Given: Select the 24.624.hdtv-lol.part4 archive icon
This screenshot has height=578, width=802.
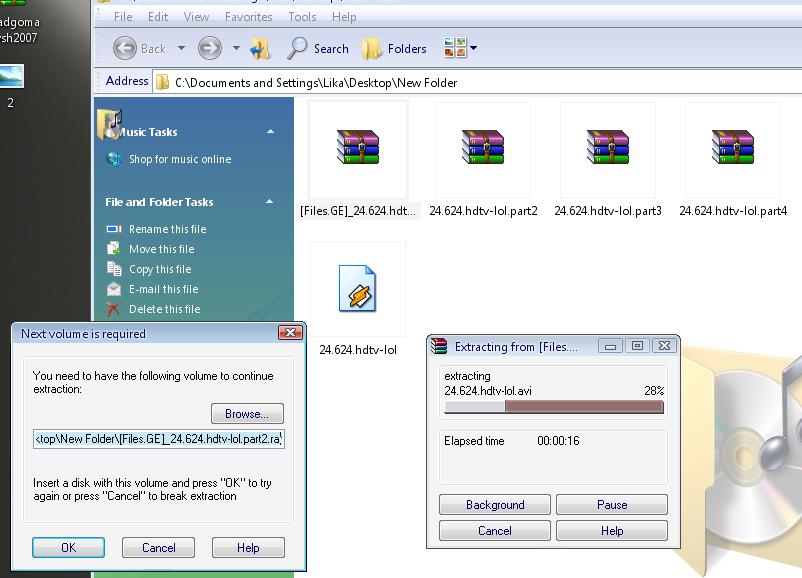Looking at the screenshot, I should point(732,149).
